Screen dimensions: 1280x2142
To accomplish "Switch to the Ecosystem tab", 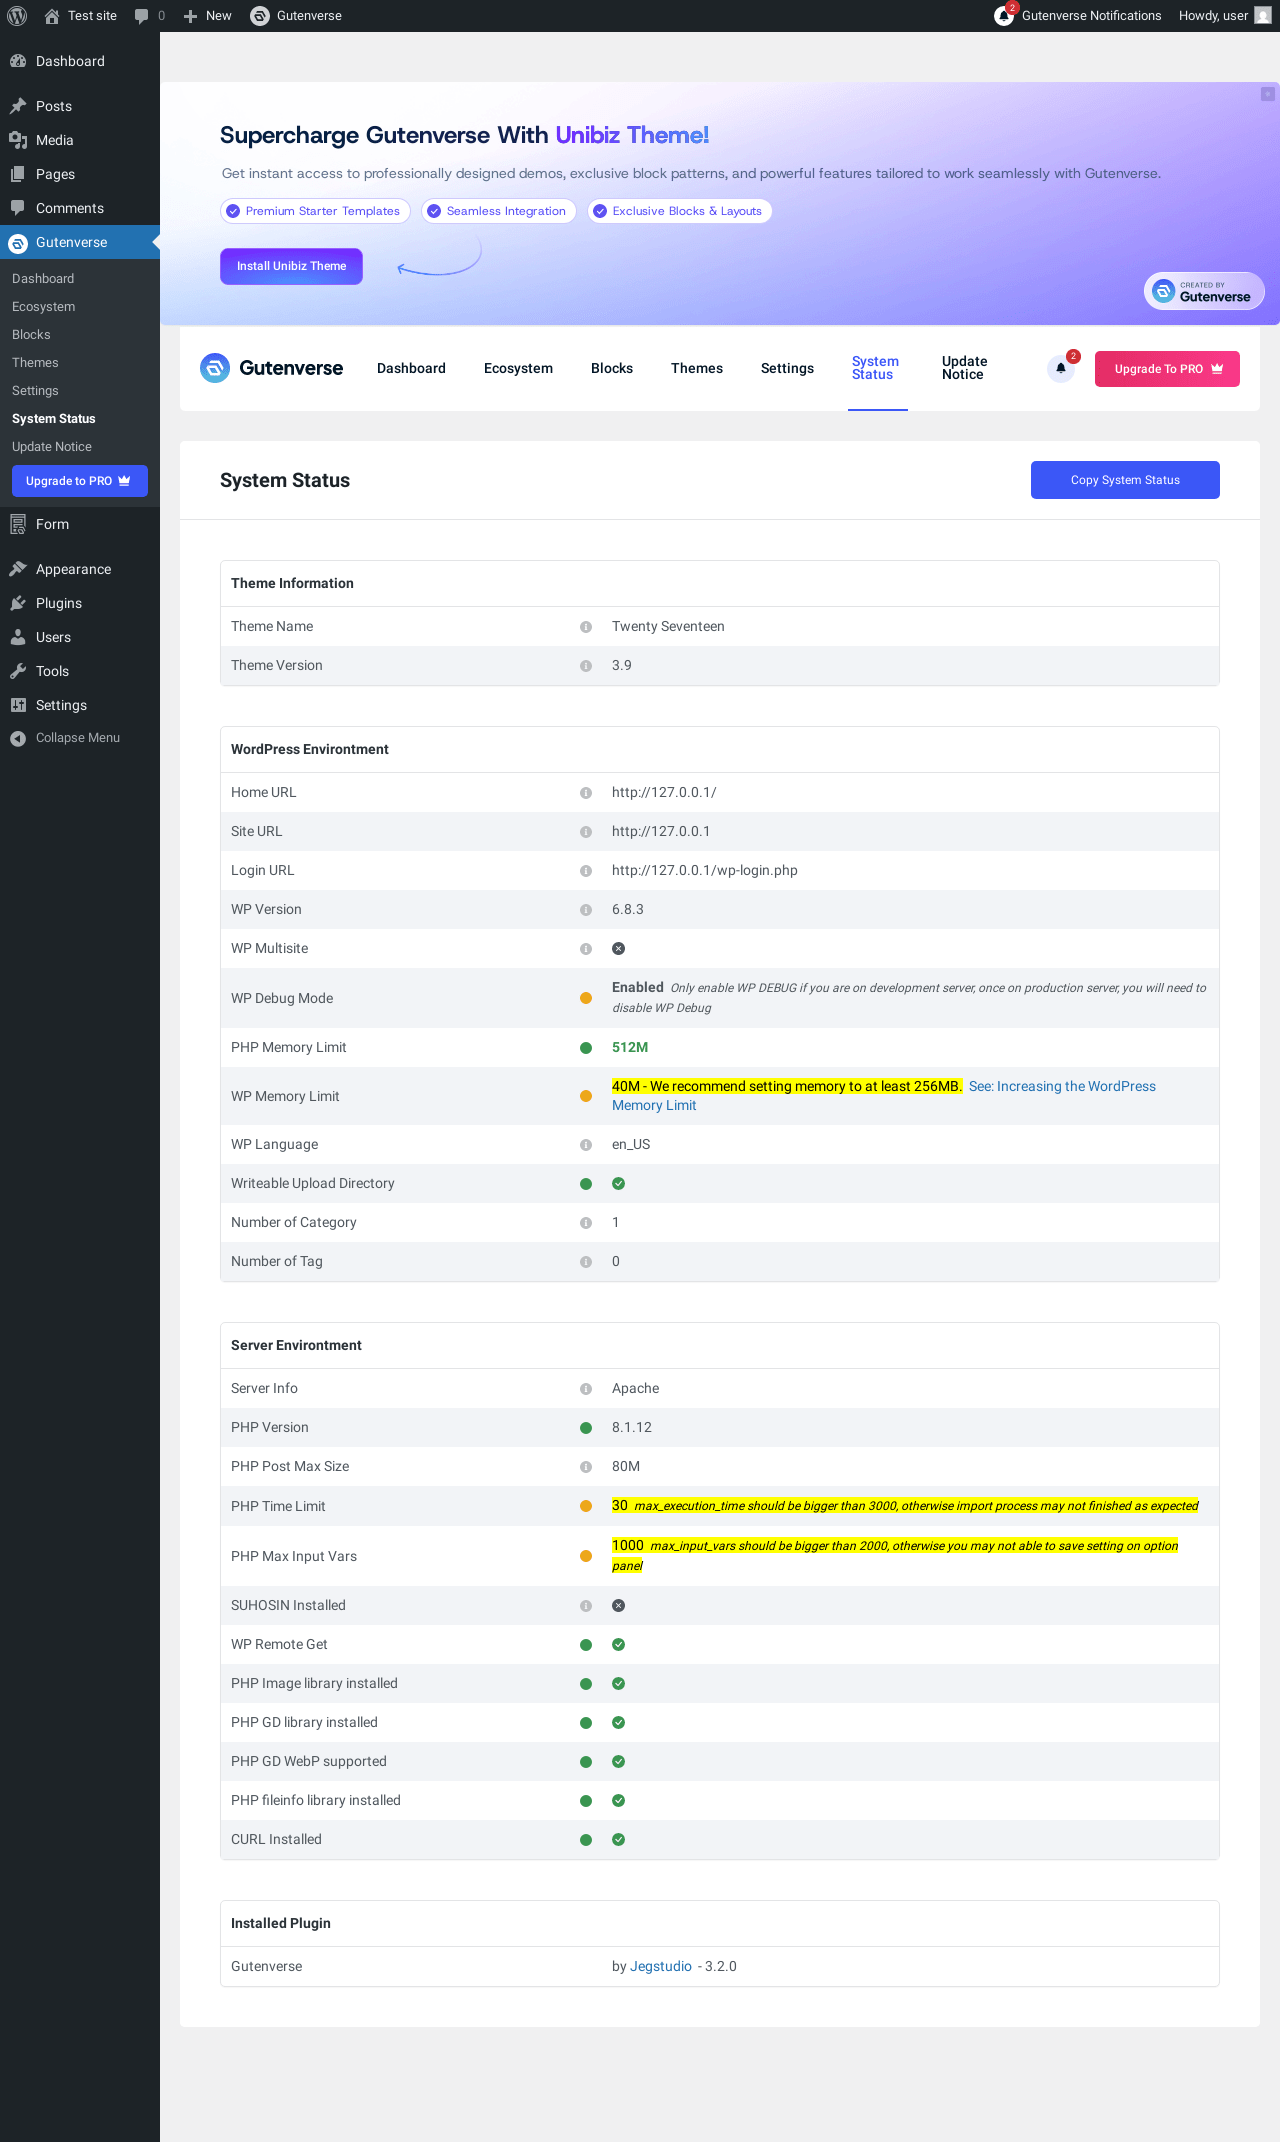I will point(518,368).
